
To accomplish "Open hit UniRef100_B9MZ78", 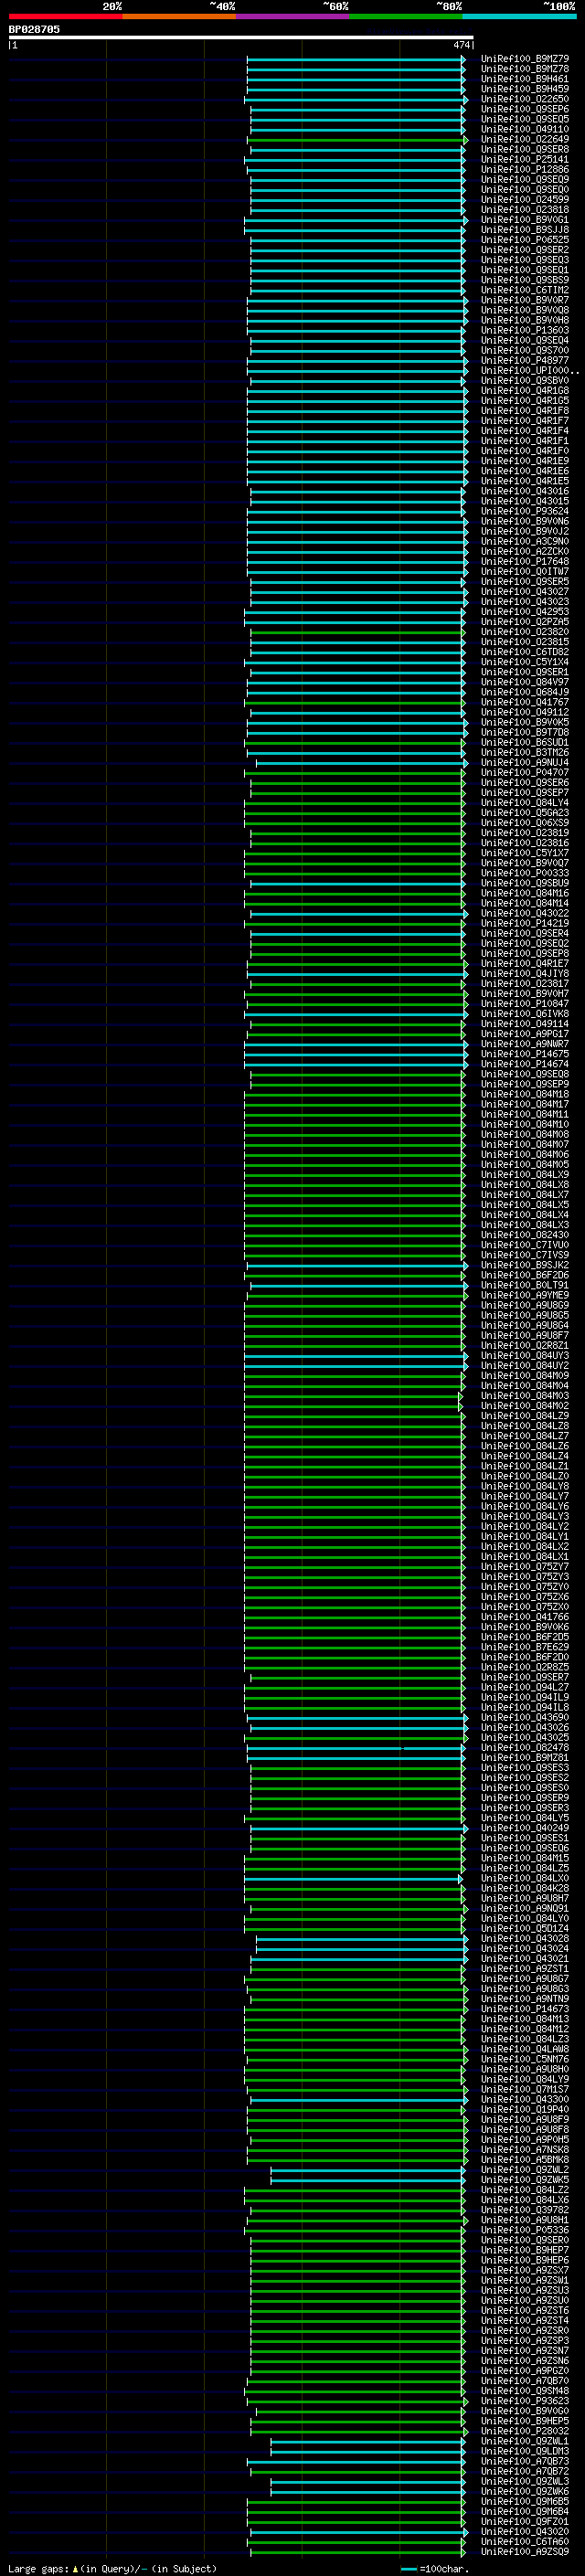I will tap(524, 69).
